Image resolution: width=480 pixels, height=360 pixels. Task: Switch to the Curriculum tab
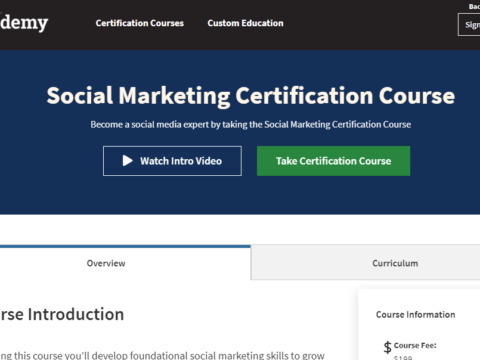tap(365, 263)
